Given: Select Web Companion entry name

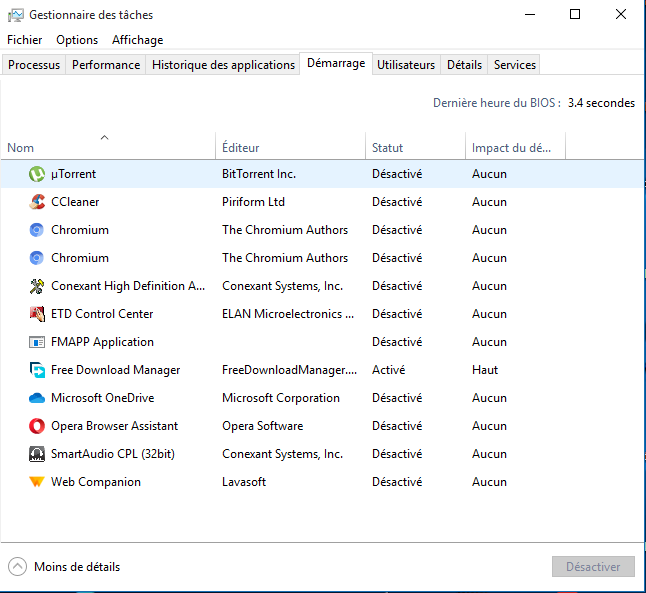Looking at the screenshot, I should (x=96, y=482).
